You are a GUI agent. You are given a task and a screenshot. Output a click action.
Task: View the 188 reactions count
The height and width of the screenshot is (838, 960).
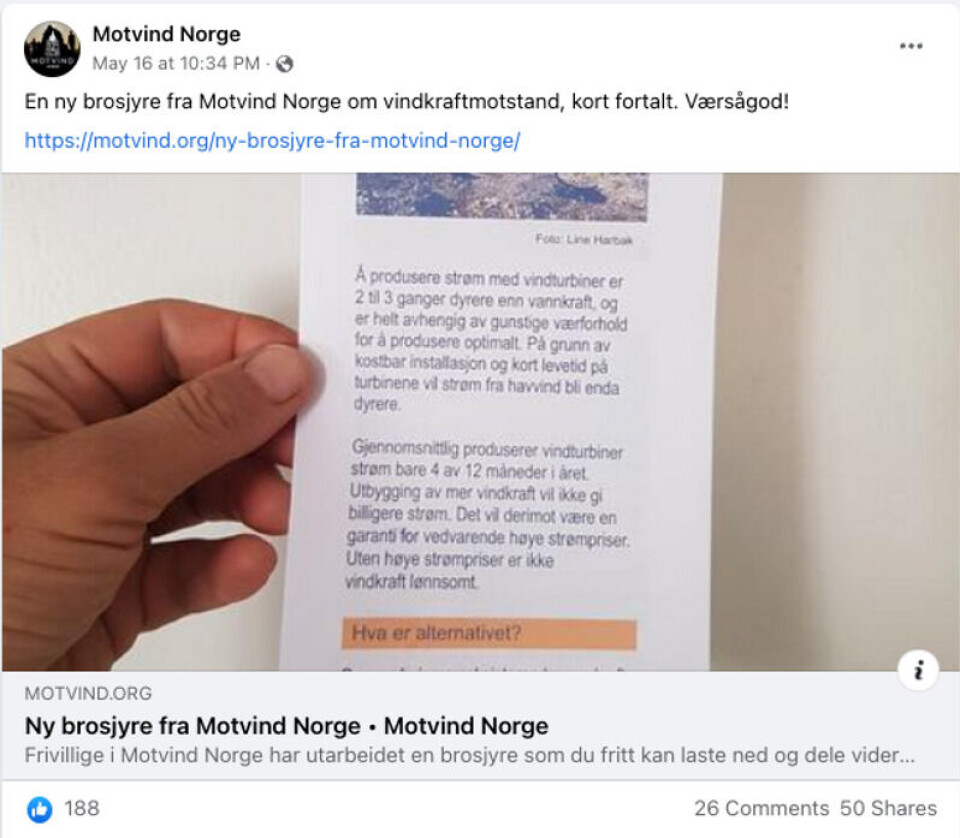click(82, 809)
